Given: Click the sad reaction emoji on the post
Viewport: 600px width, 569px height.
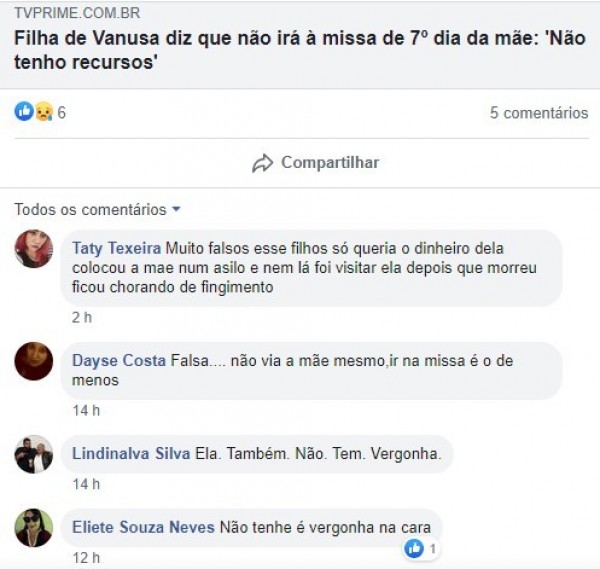Looking at the screenshot, I should click(x=42, y=112).
